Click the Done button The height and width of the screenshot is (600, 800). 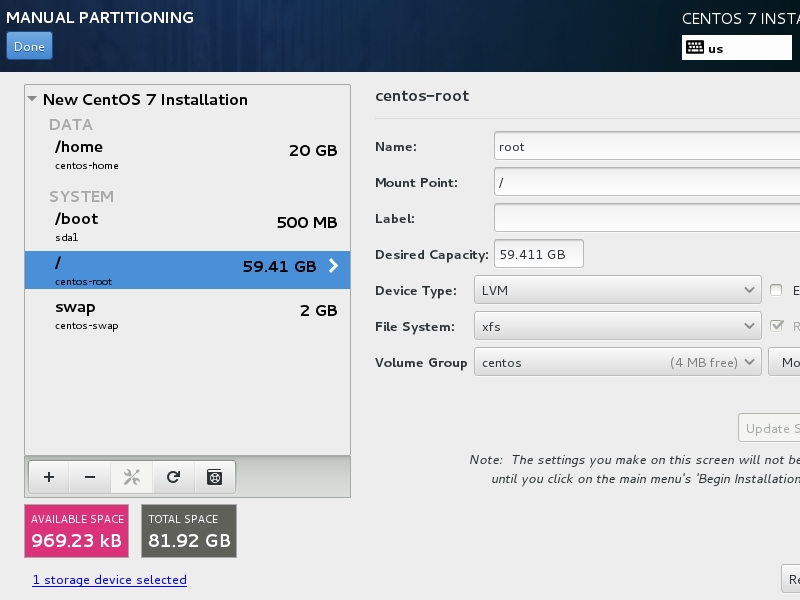tap(29, 46)
